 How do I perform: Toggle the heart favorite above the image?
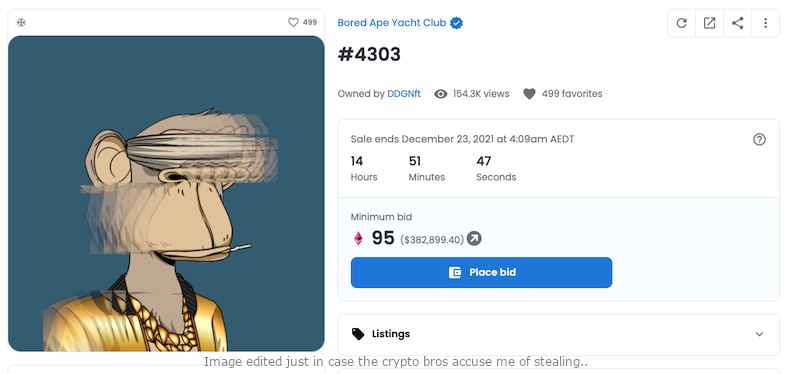[293, 22]
